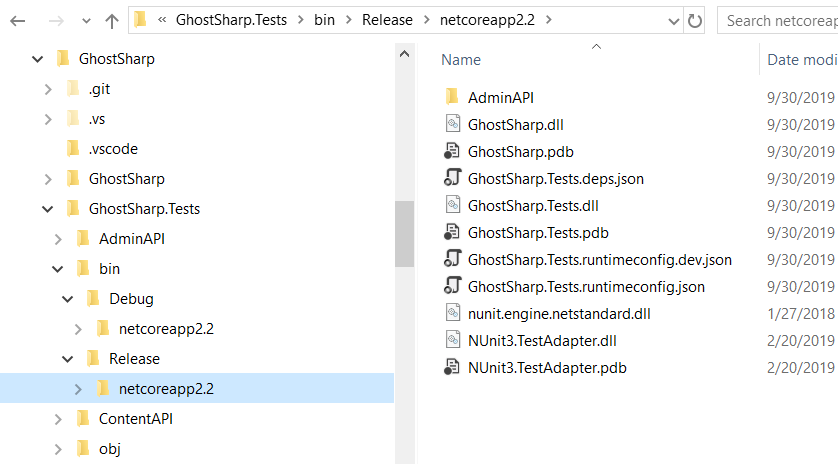Click the Search netcoreapp2.2 field

pos(778,21)
